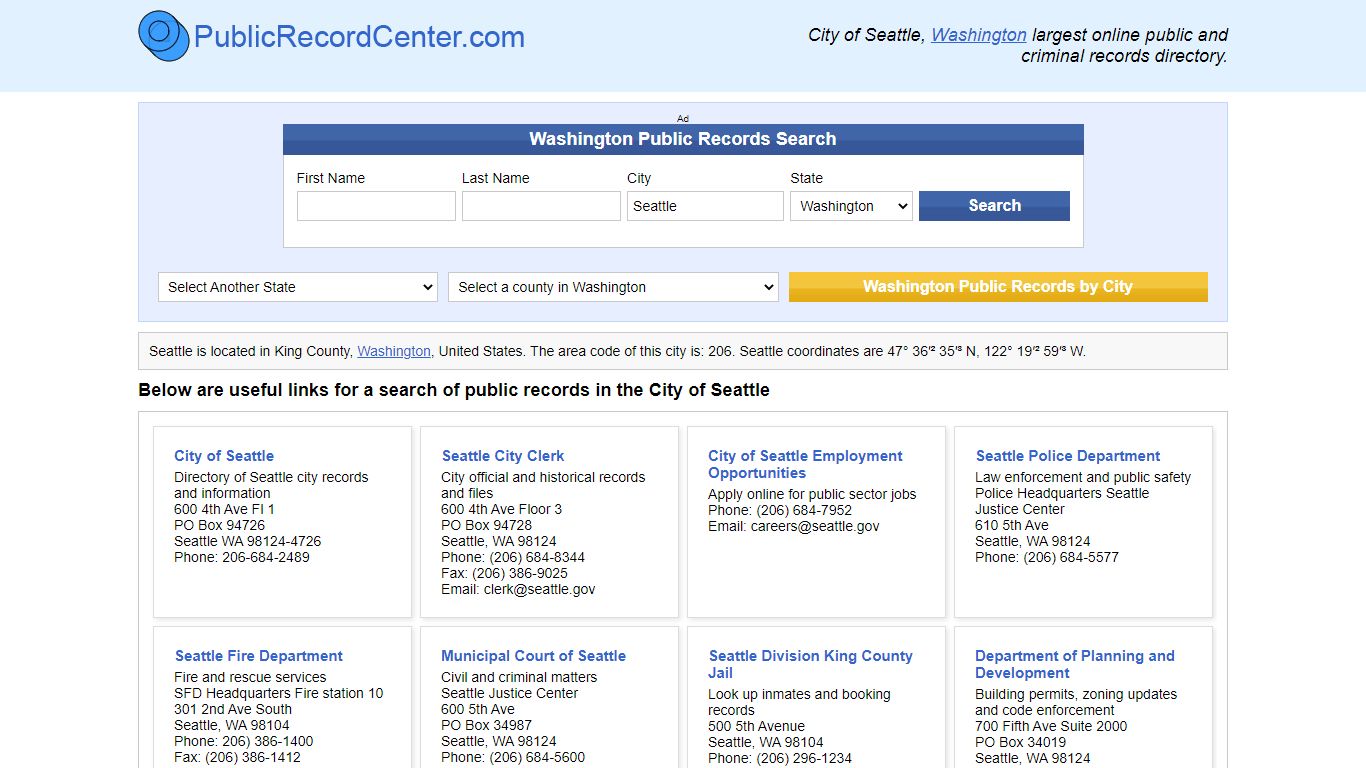Click the text '610 5th Ave'
The image size is (1366, 768).
(1012, 525)
